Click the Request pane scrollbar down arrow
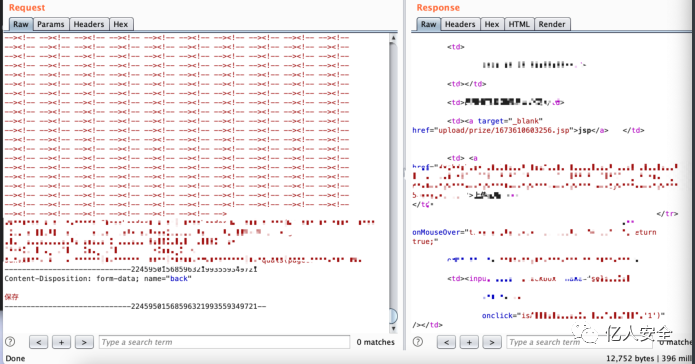Viewport: 695px width, 364px height. [x=393, y=329]
